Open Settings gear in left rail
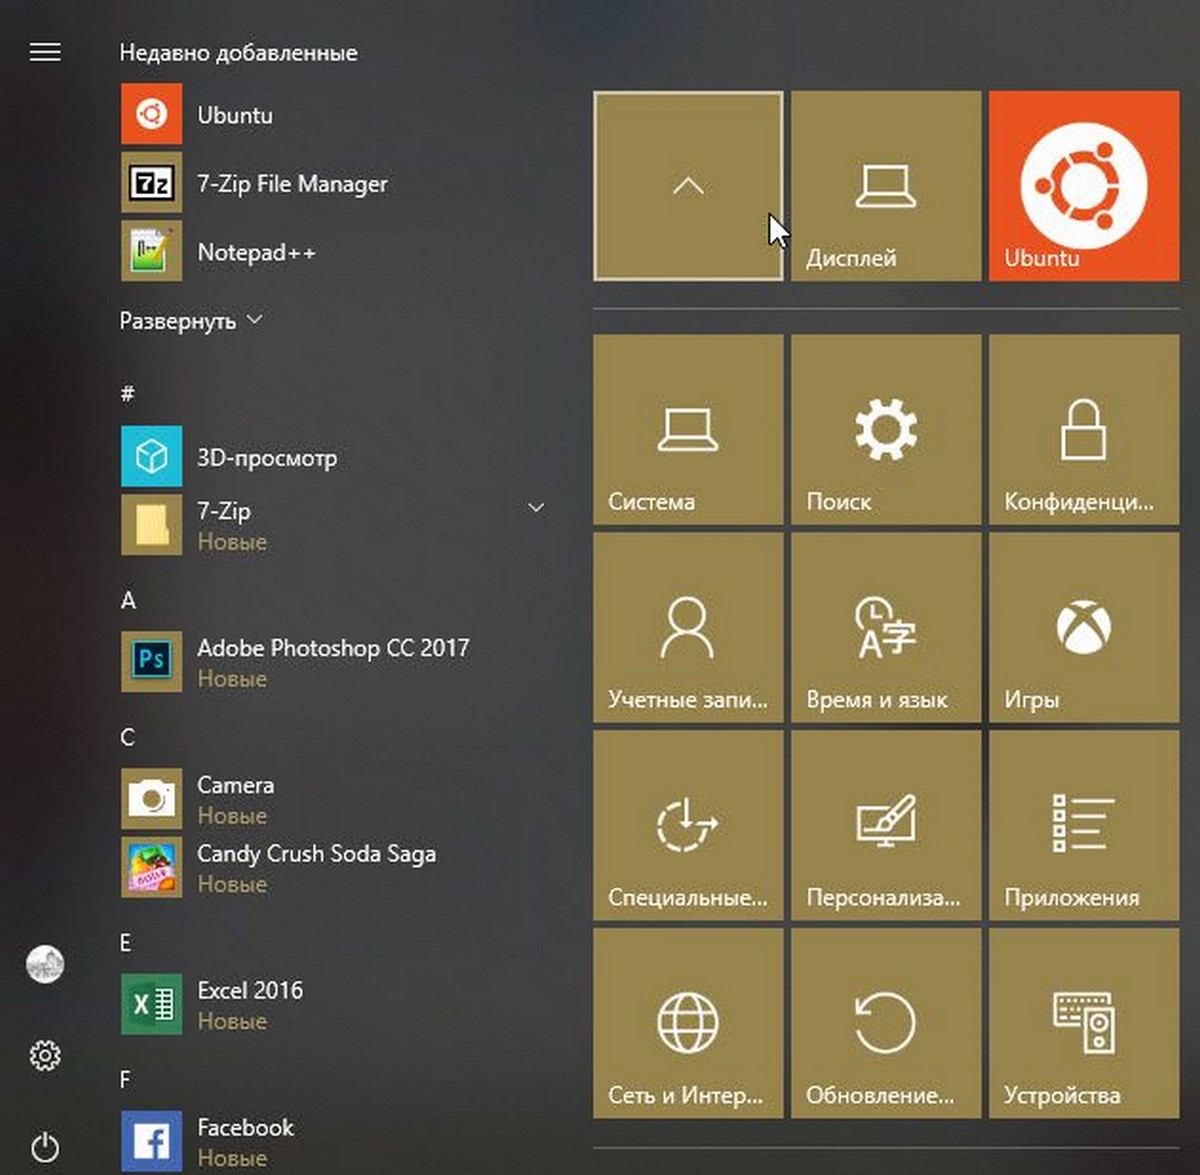The image size is (1200, 1175). (45, 1055)
